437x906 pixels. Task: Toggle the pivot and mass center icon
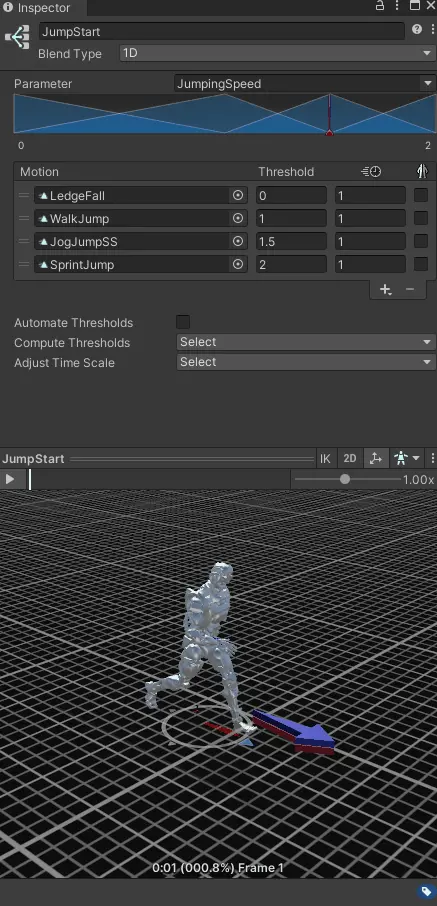[x=376, y=459]
